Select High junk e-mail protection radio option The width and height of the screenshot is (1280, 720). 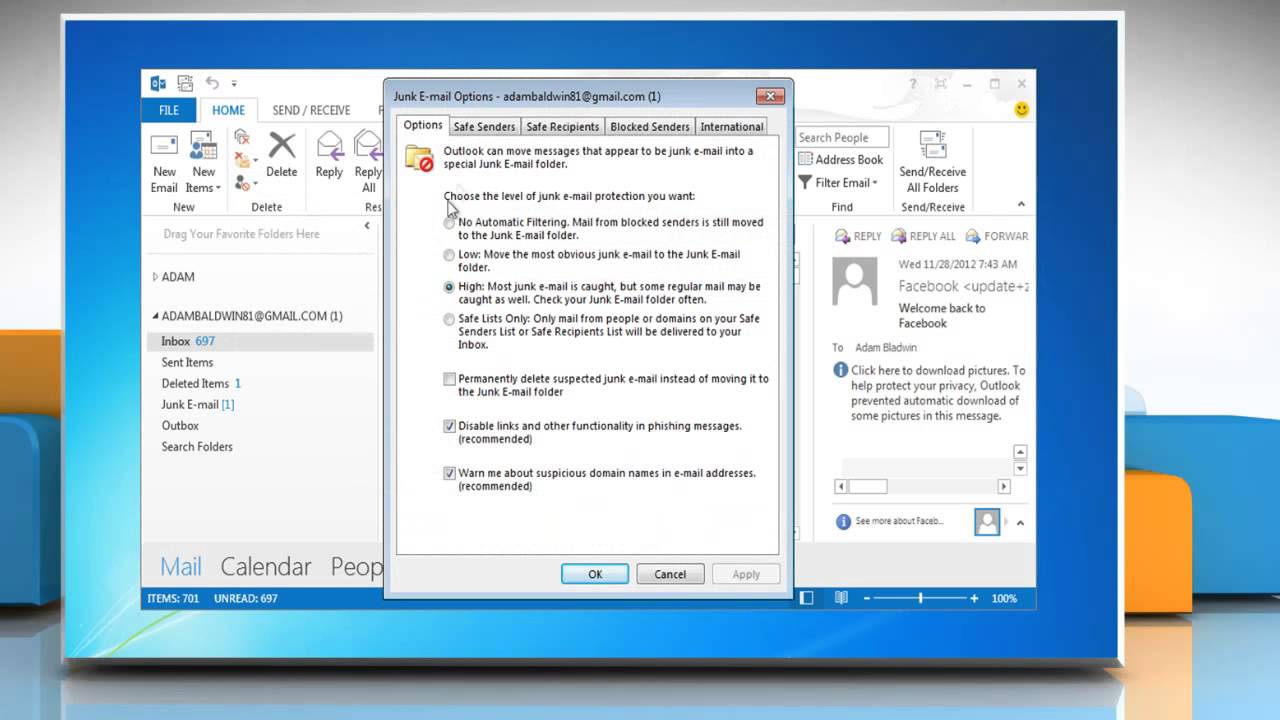coord(449,287)
